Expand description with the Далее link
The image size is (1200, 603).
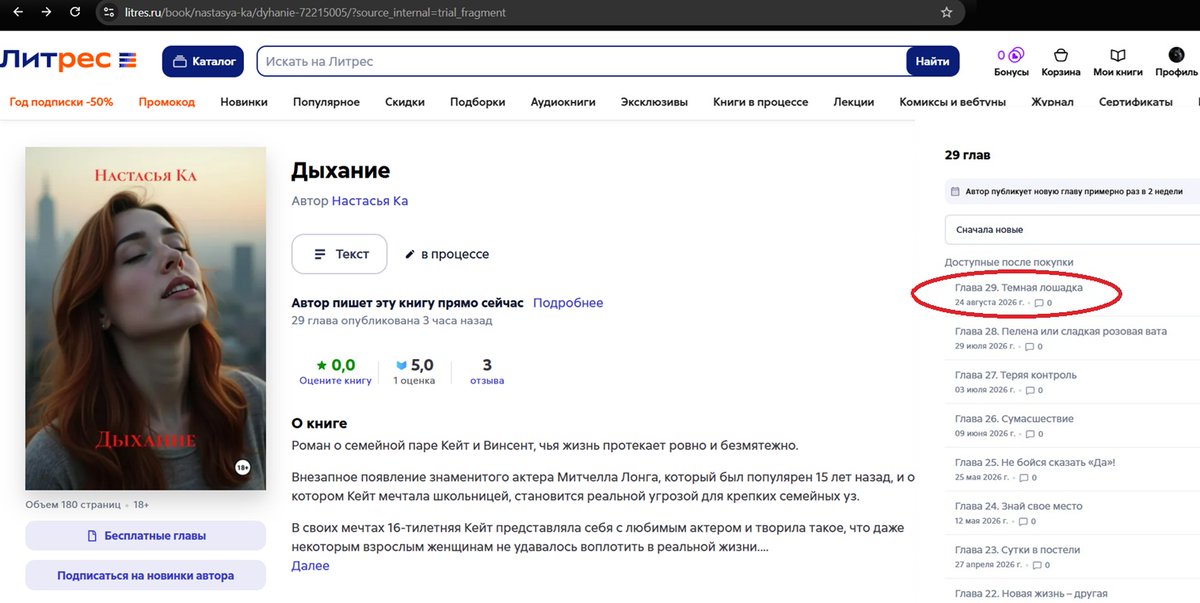pyautogui.click(x=310, y=566)
